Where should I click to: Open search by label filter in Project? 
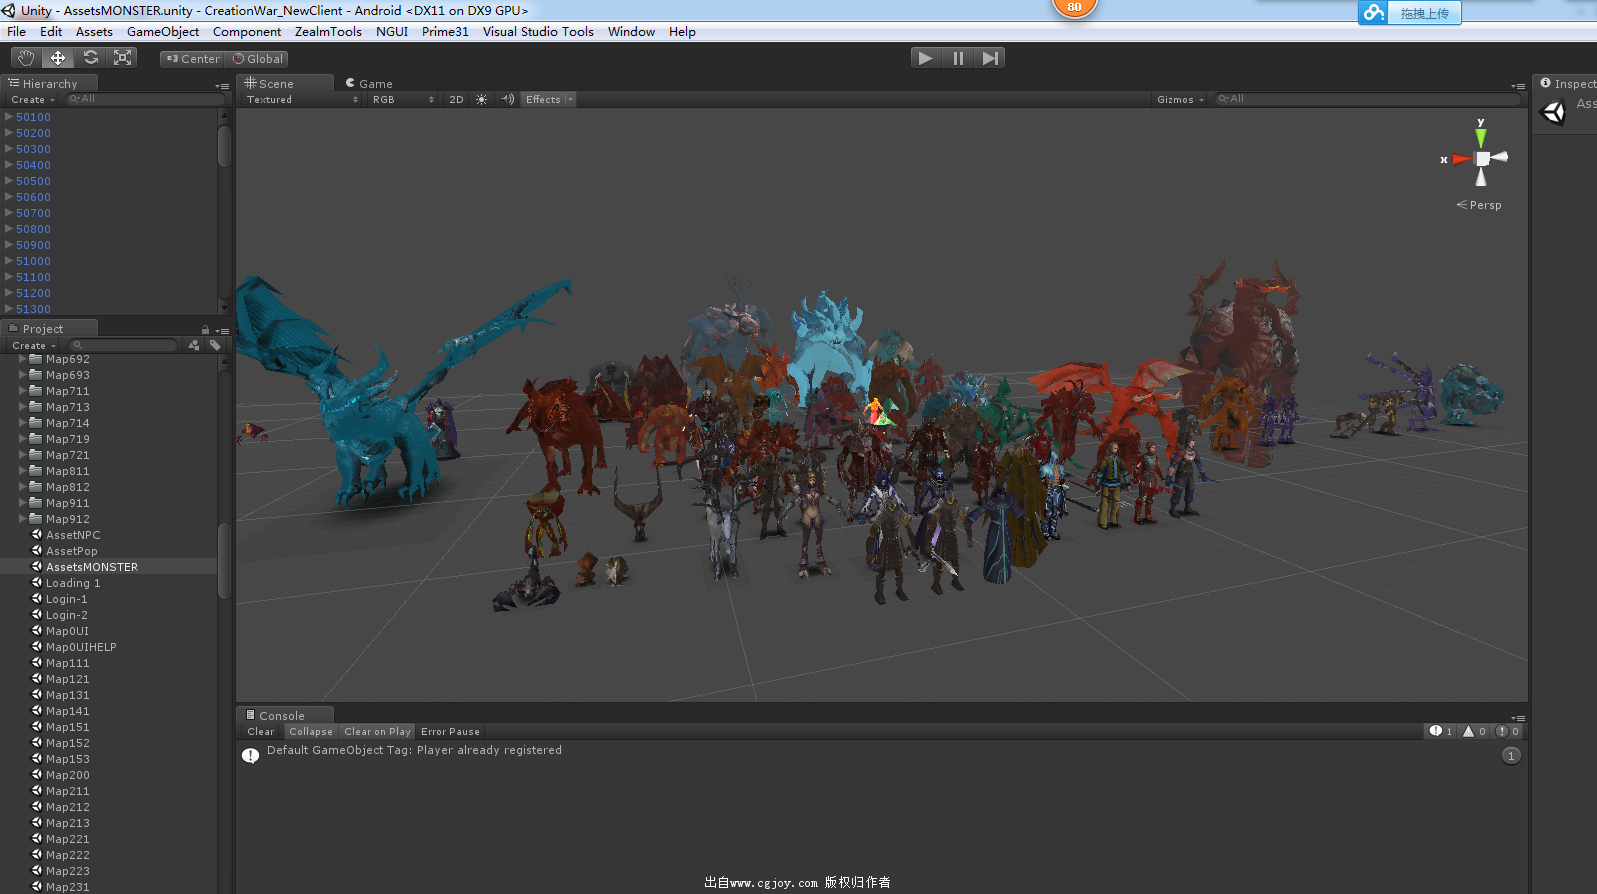[x=215, y=345]
